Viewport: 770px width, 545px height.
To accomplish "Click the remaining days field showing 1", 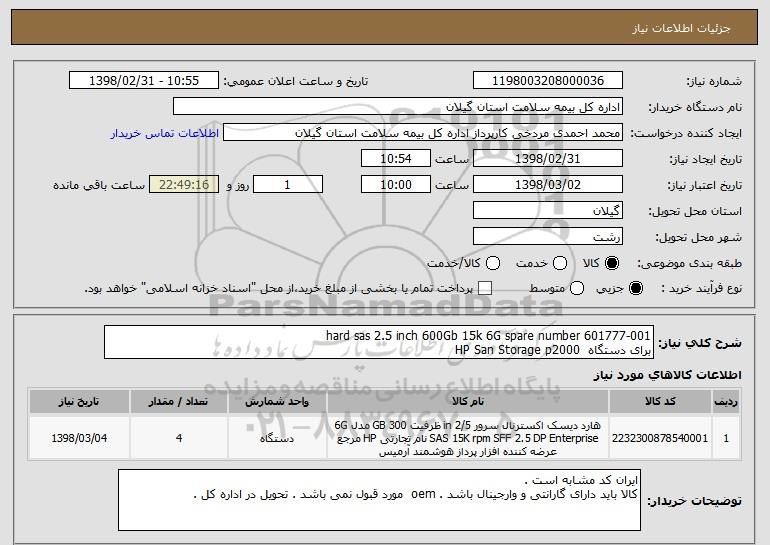I will click(288, 185).
